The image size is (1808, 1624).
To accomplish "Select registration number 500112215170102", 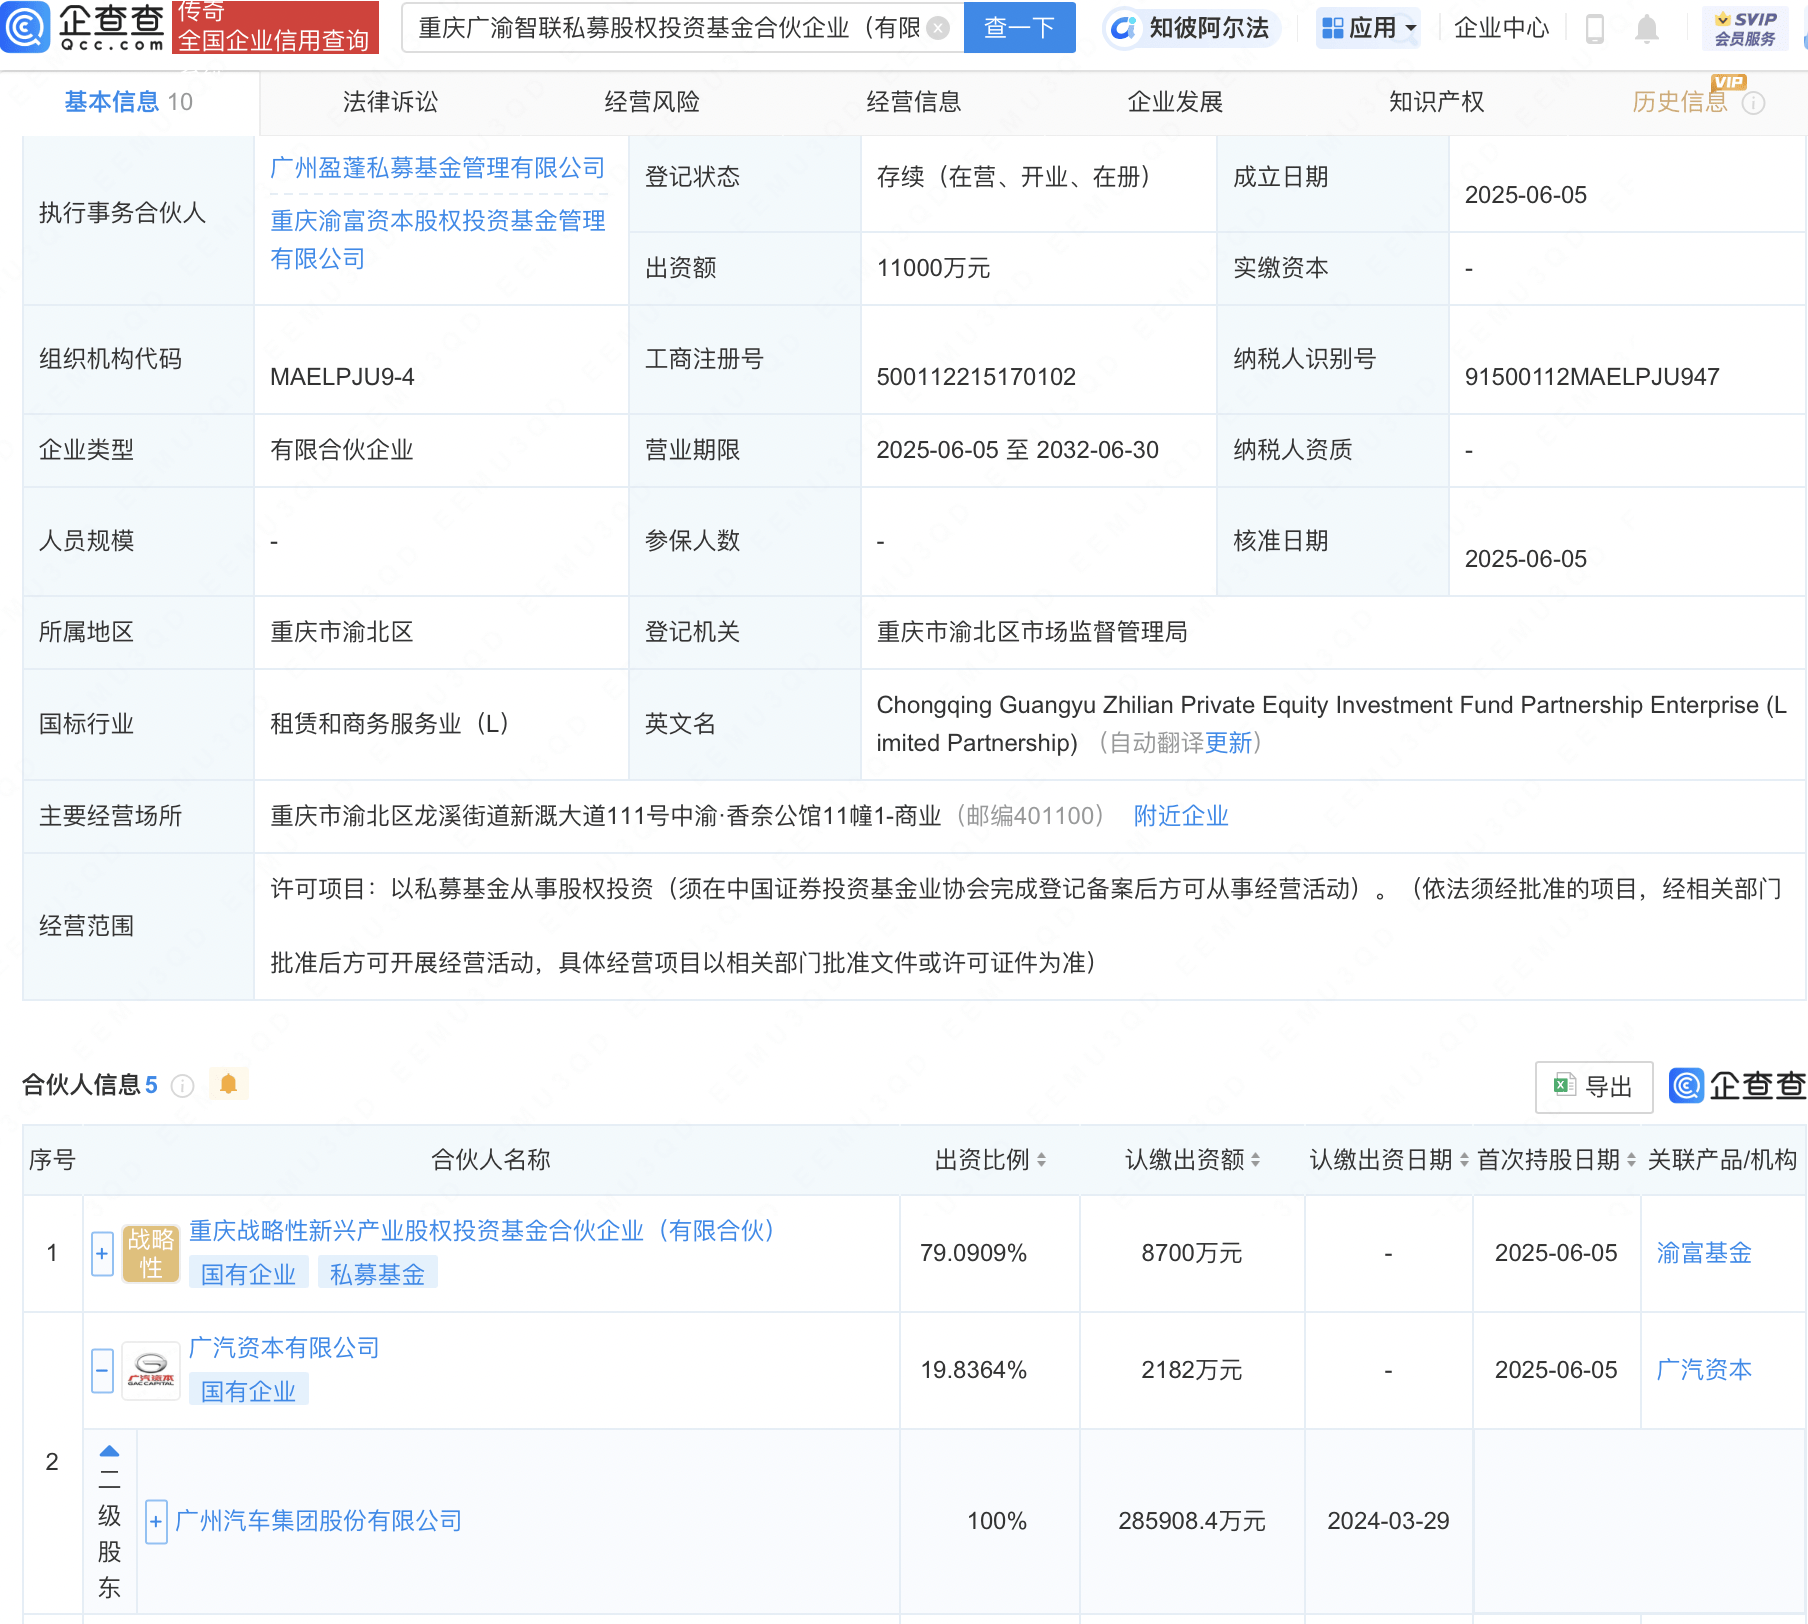I will [976, 377].
